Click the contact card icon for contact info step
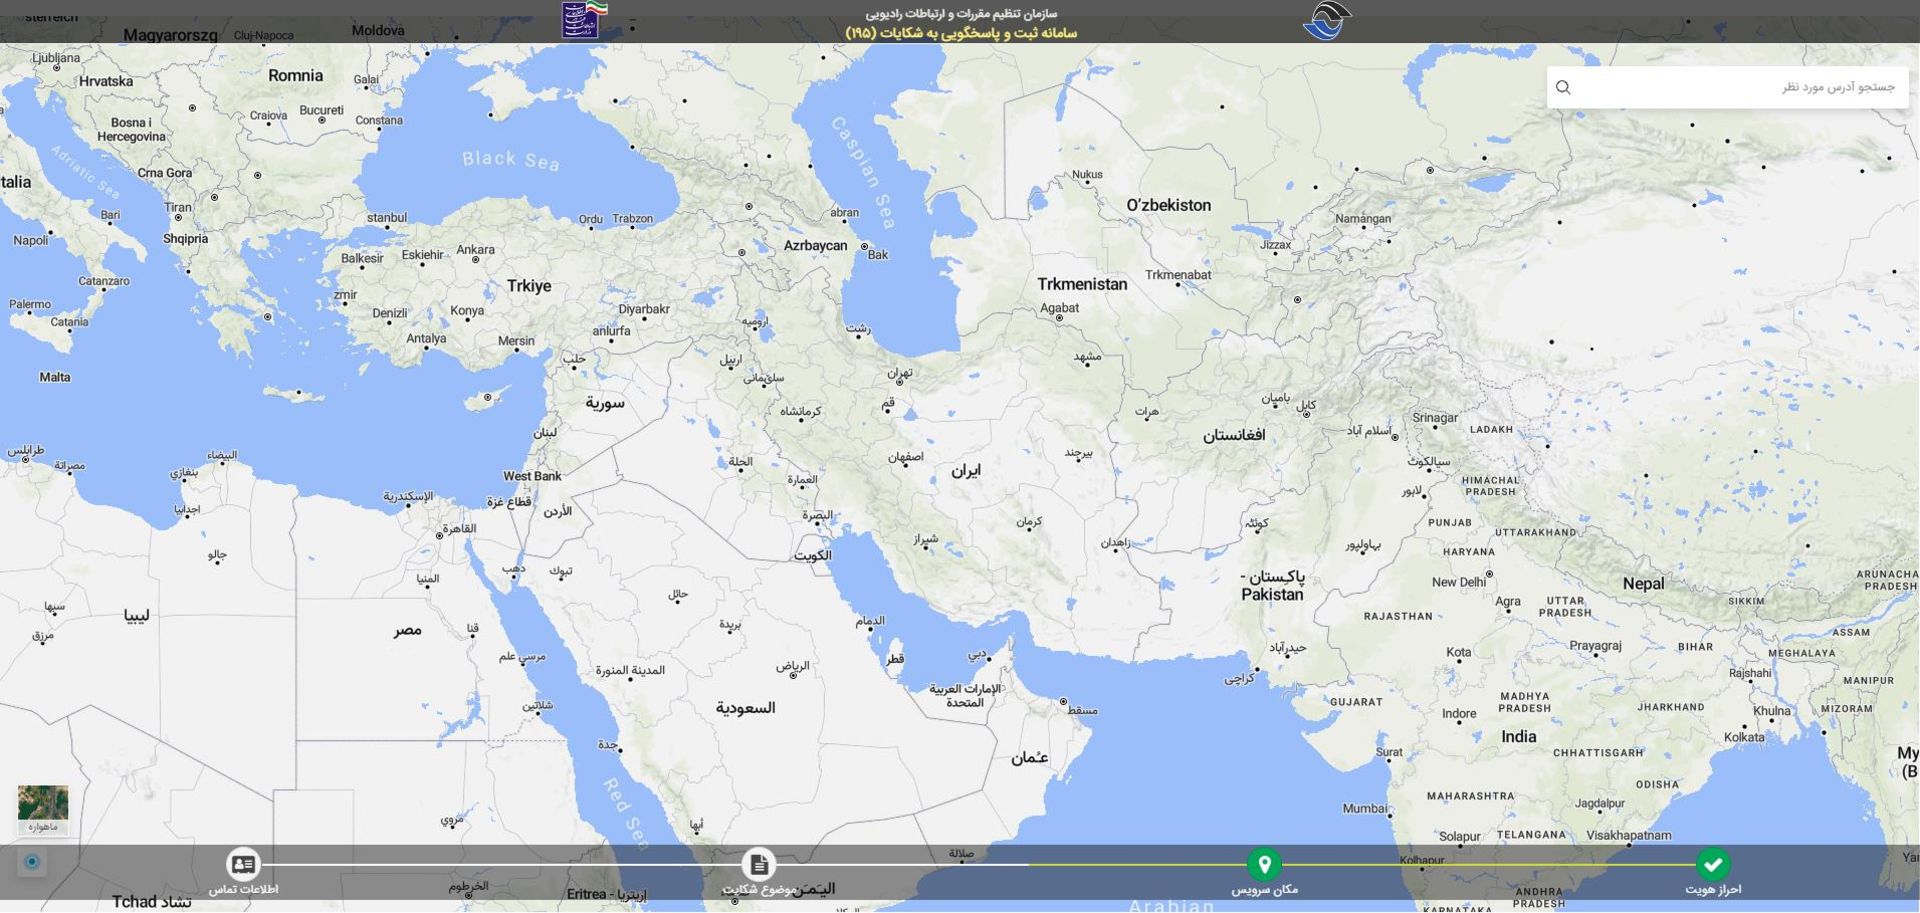Viewport: 1920px width, 913px height. (x=243, y=864)
